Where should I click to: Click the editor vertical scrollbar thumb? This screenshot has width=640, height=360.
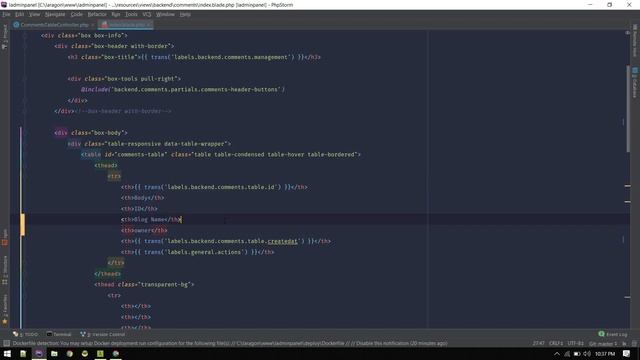(628, 109)
